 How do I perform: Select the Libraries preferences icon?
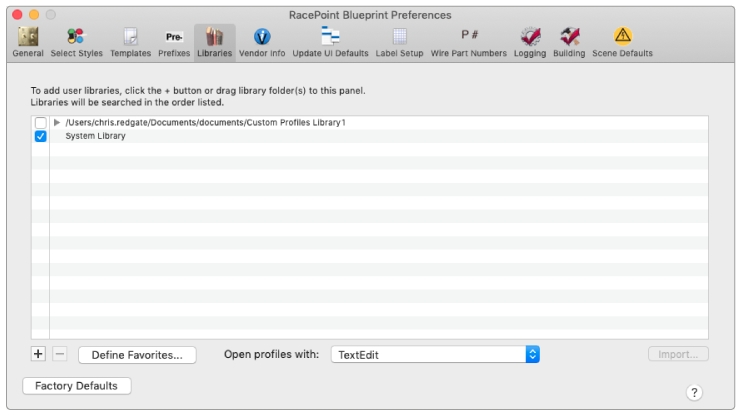tap(214, 43)
